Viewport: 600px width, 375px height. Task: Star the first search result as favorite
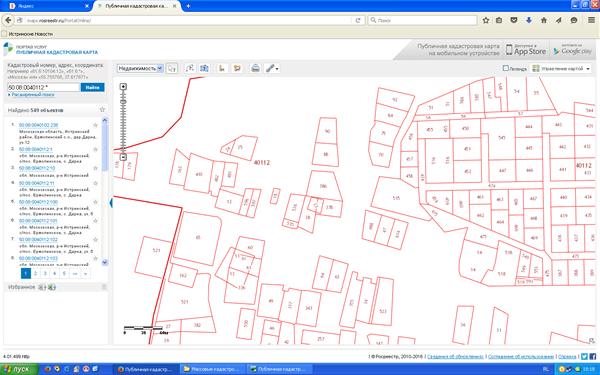(x=95, y=125)
